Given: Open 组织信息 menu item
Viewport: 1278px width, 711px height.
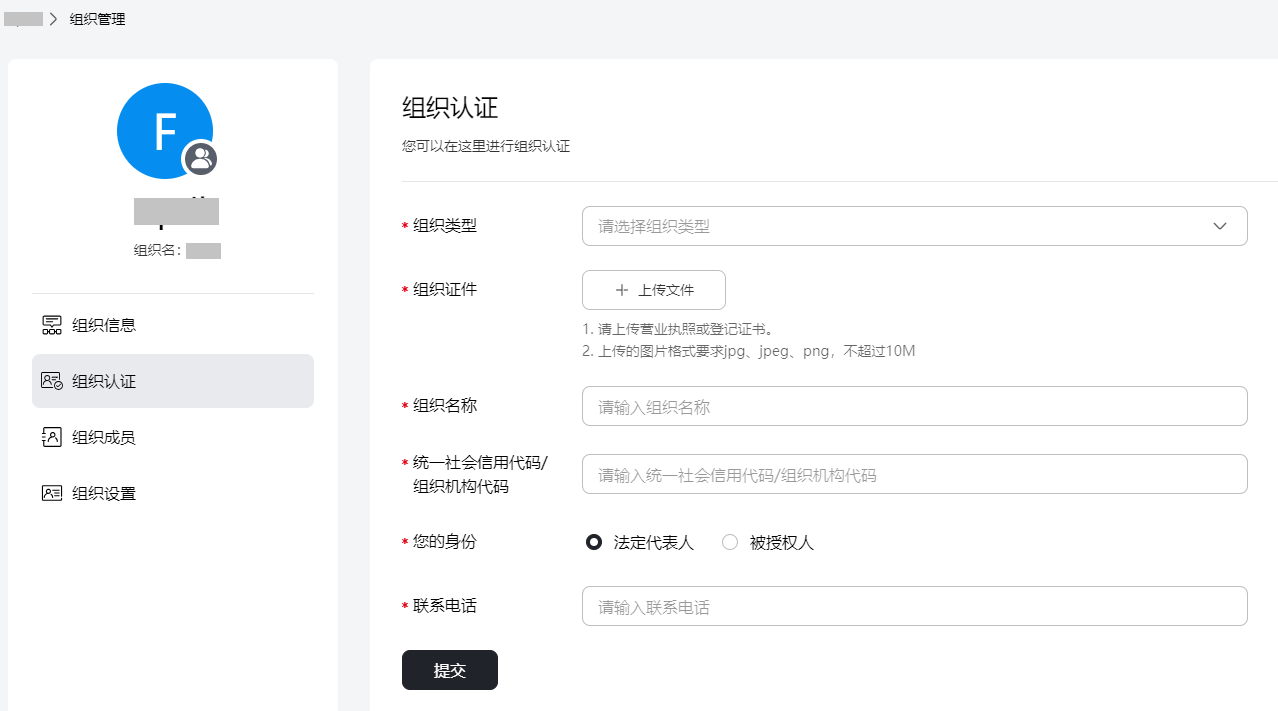Looking at the screenshot, I should (104, 325).
